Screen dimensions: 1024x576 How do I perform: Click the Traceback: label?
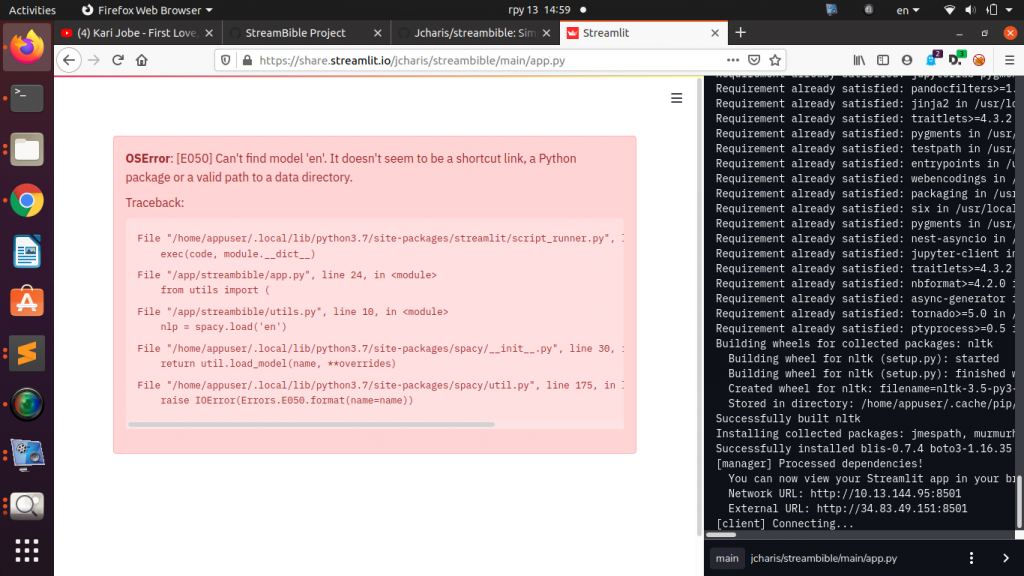[155, 202]
